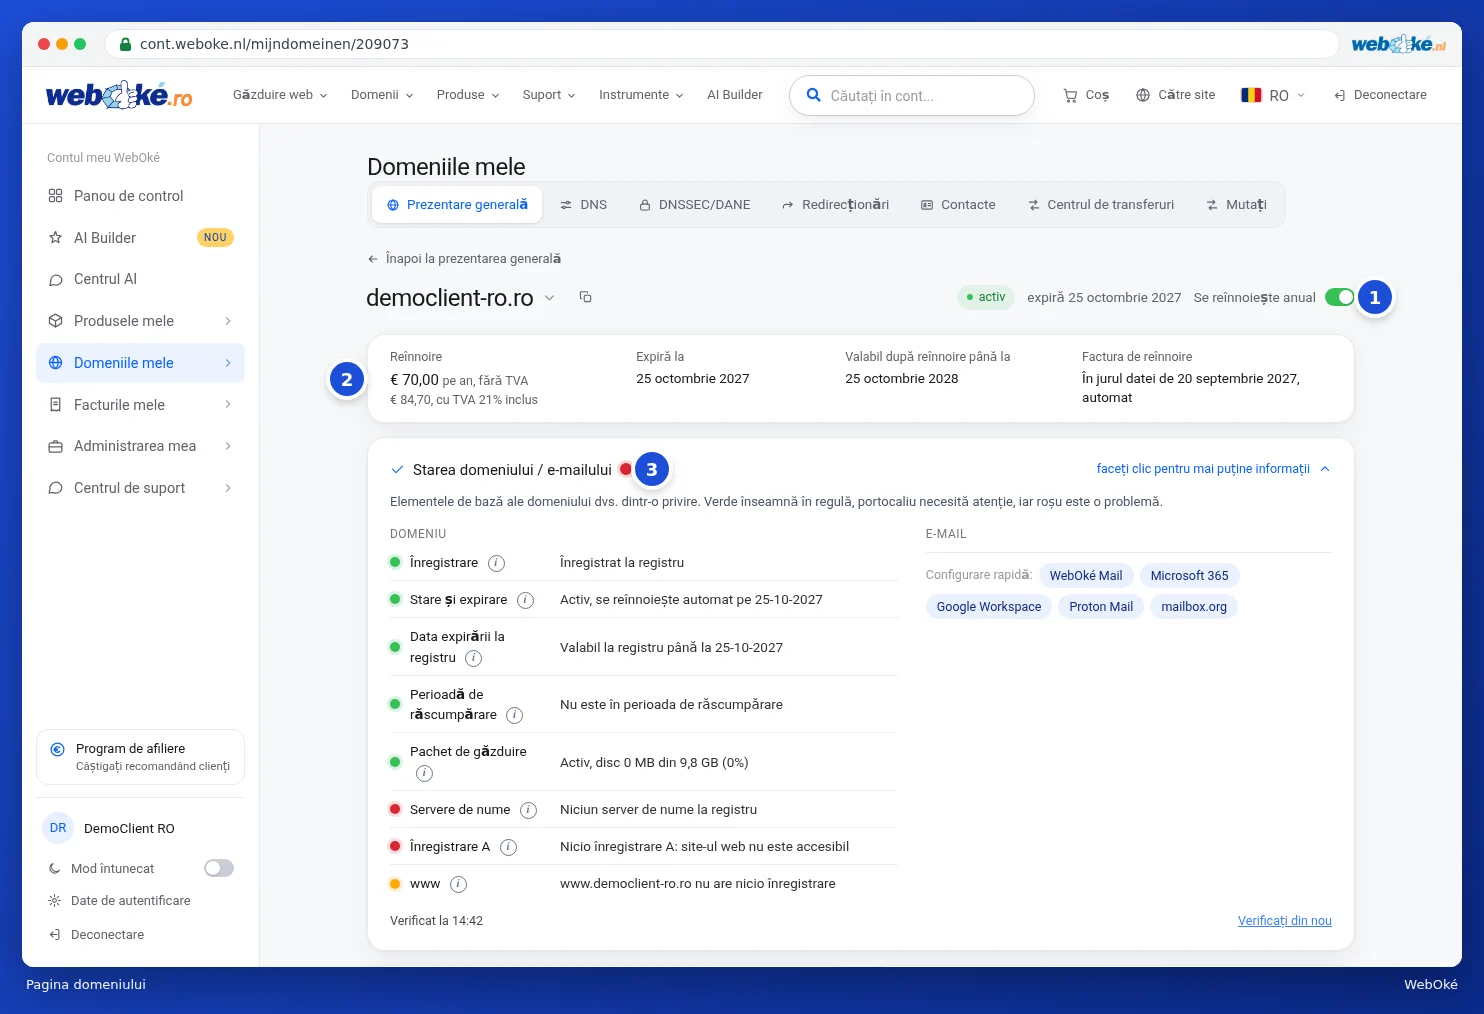
Task: Show info for Data expirării la registru
Action: (474, 658)
